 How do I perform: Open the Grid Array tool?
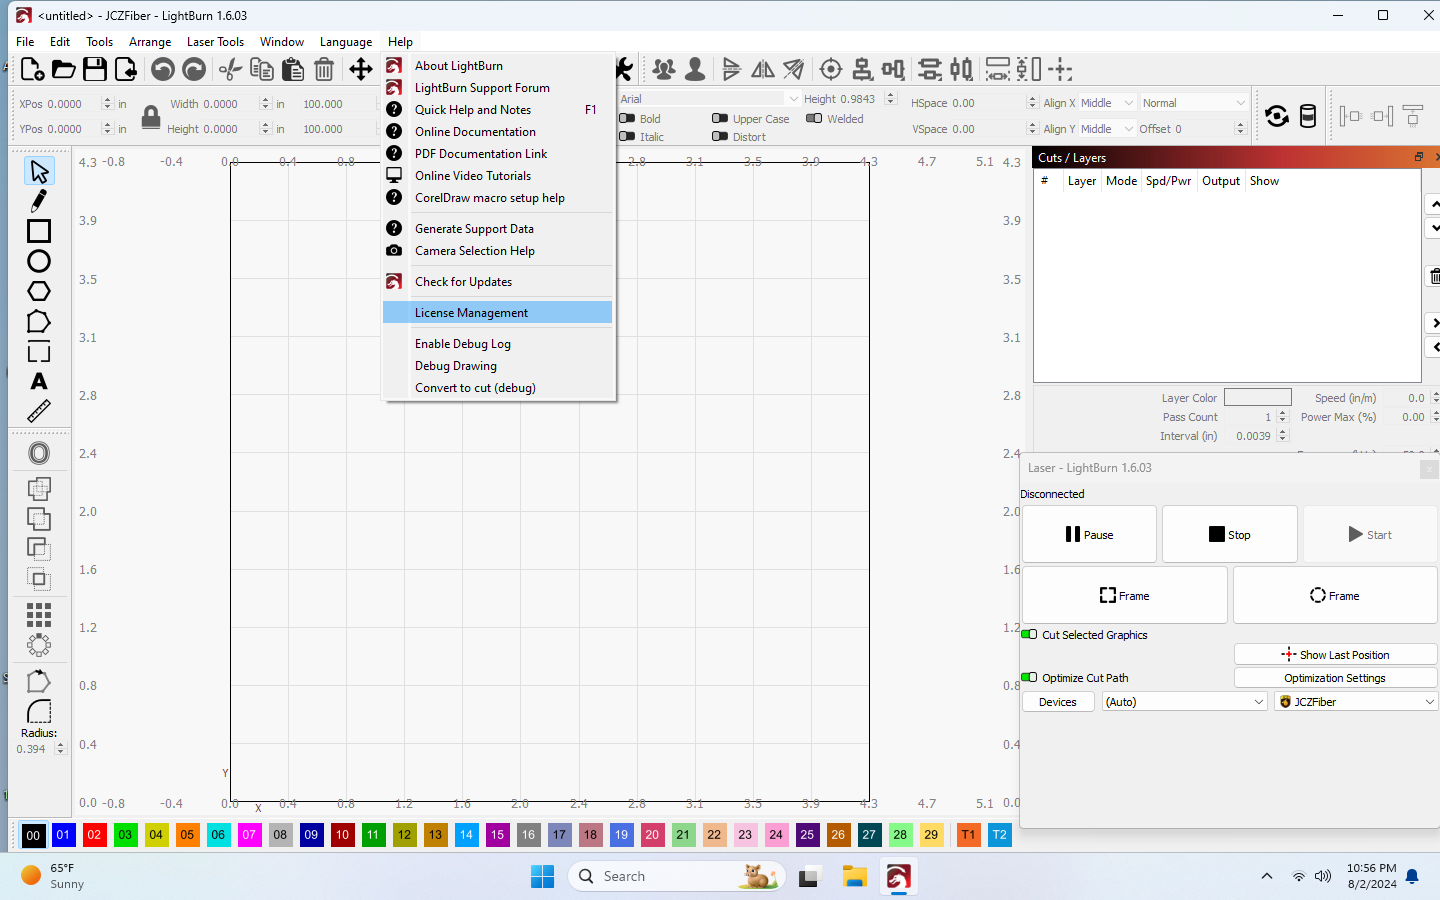[x=39, y=614]
